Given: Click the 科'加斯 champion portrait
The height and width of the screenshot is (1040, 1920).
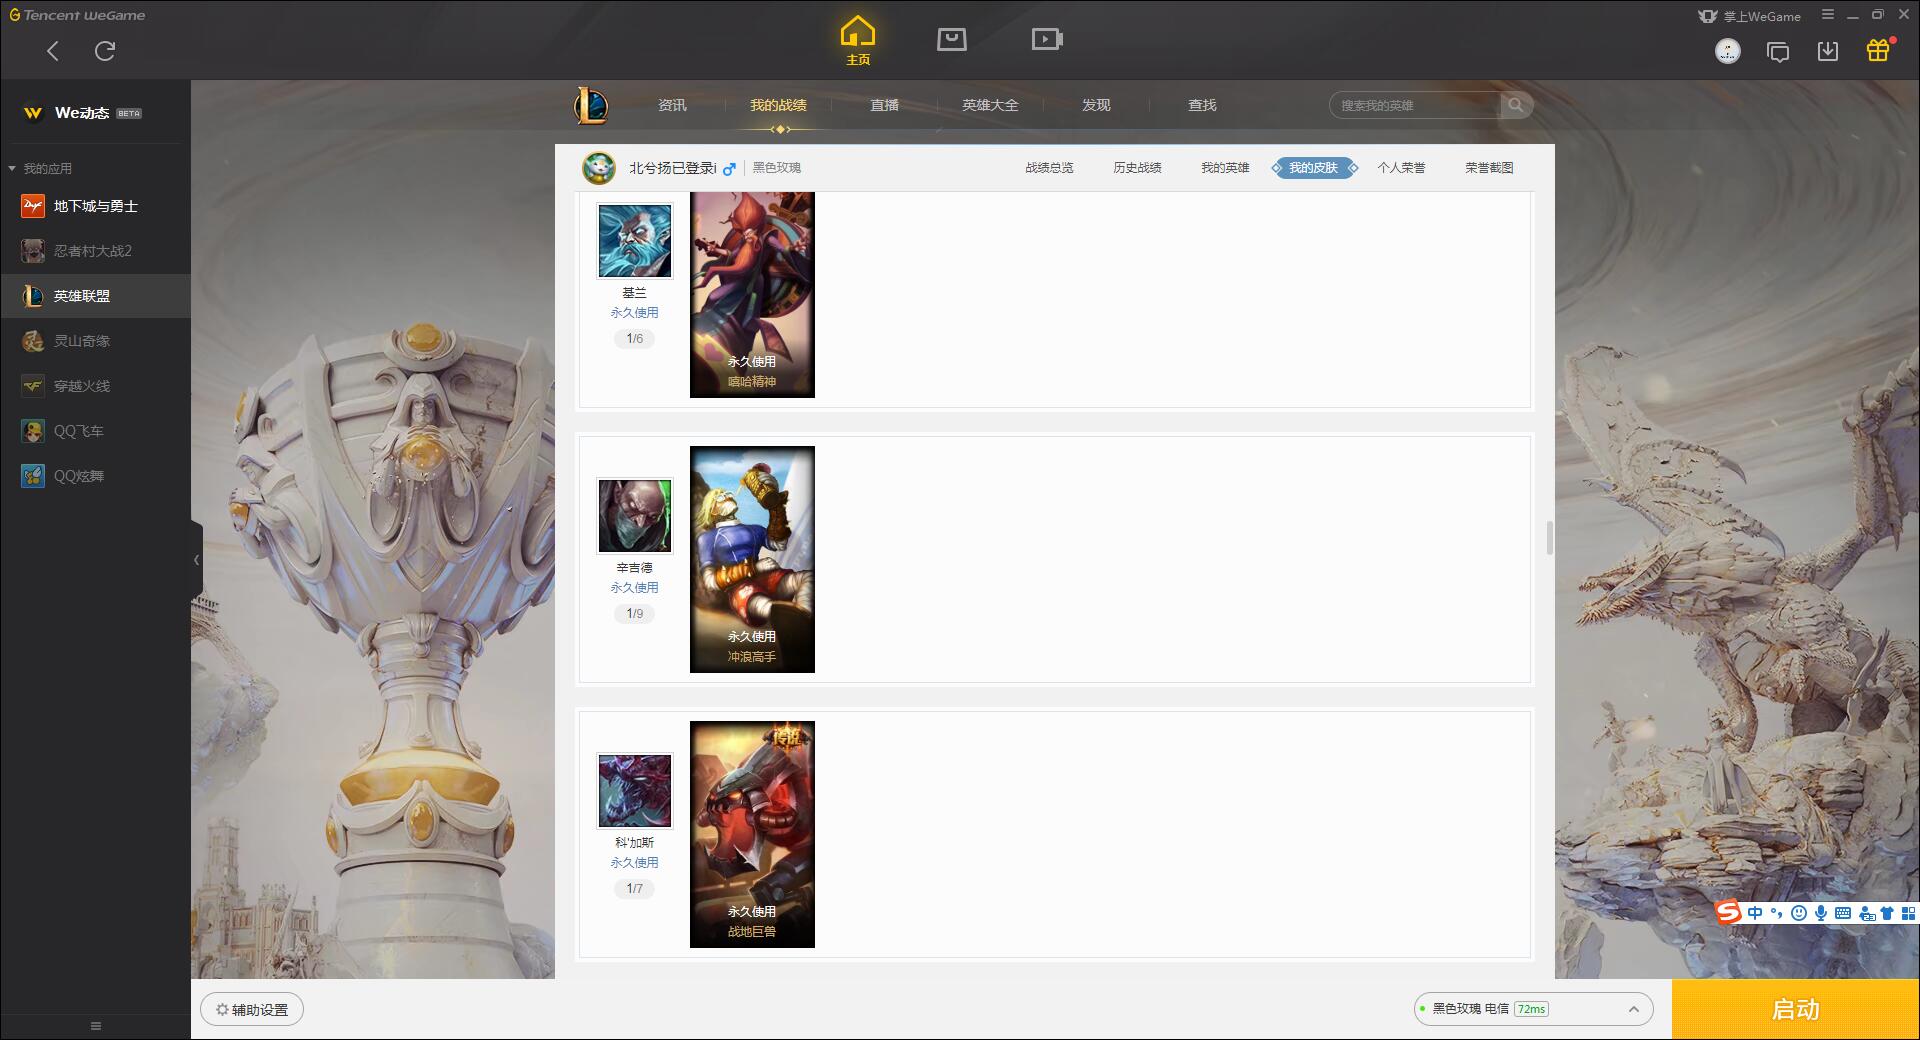Looking at the screenshot, I should coord(635,791).
